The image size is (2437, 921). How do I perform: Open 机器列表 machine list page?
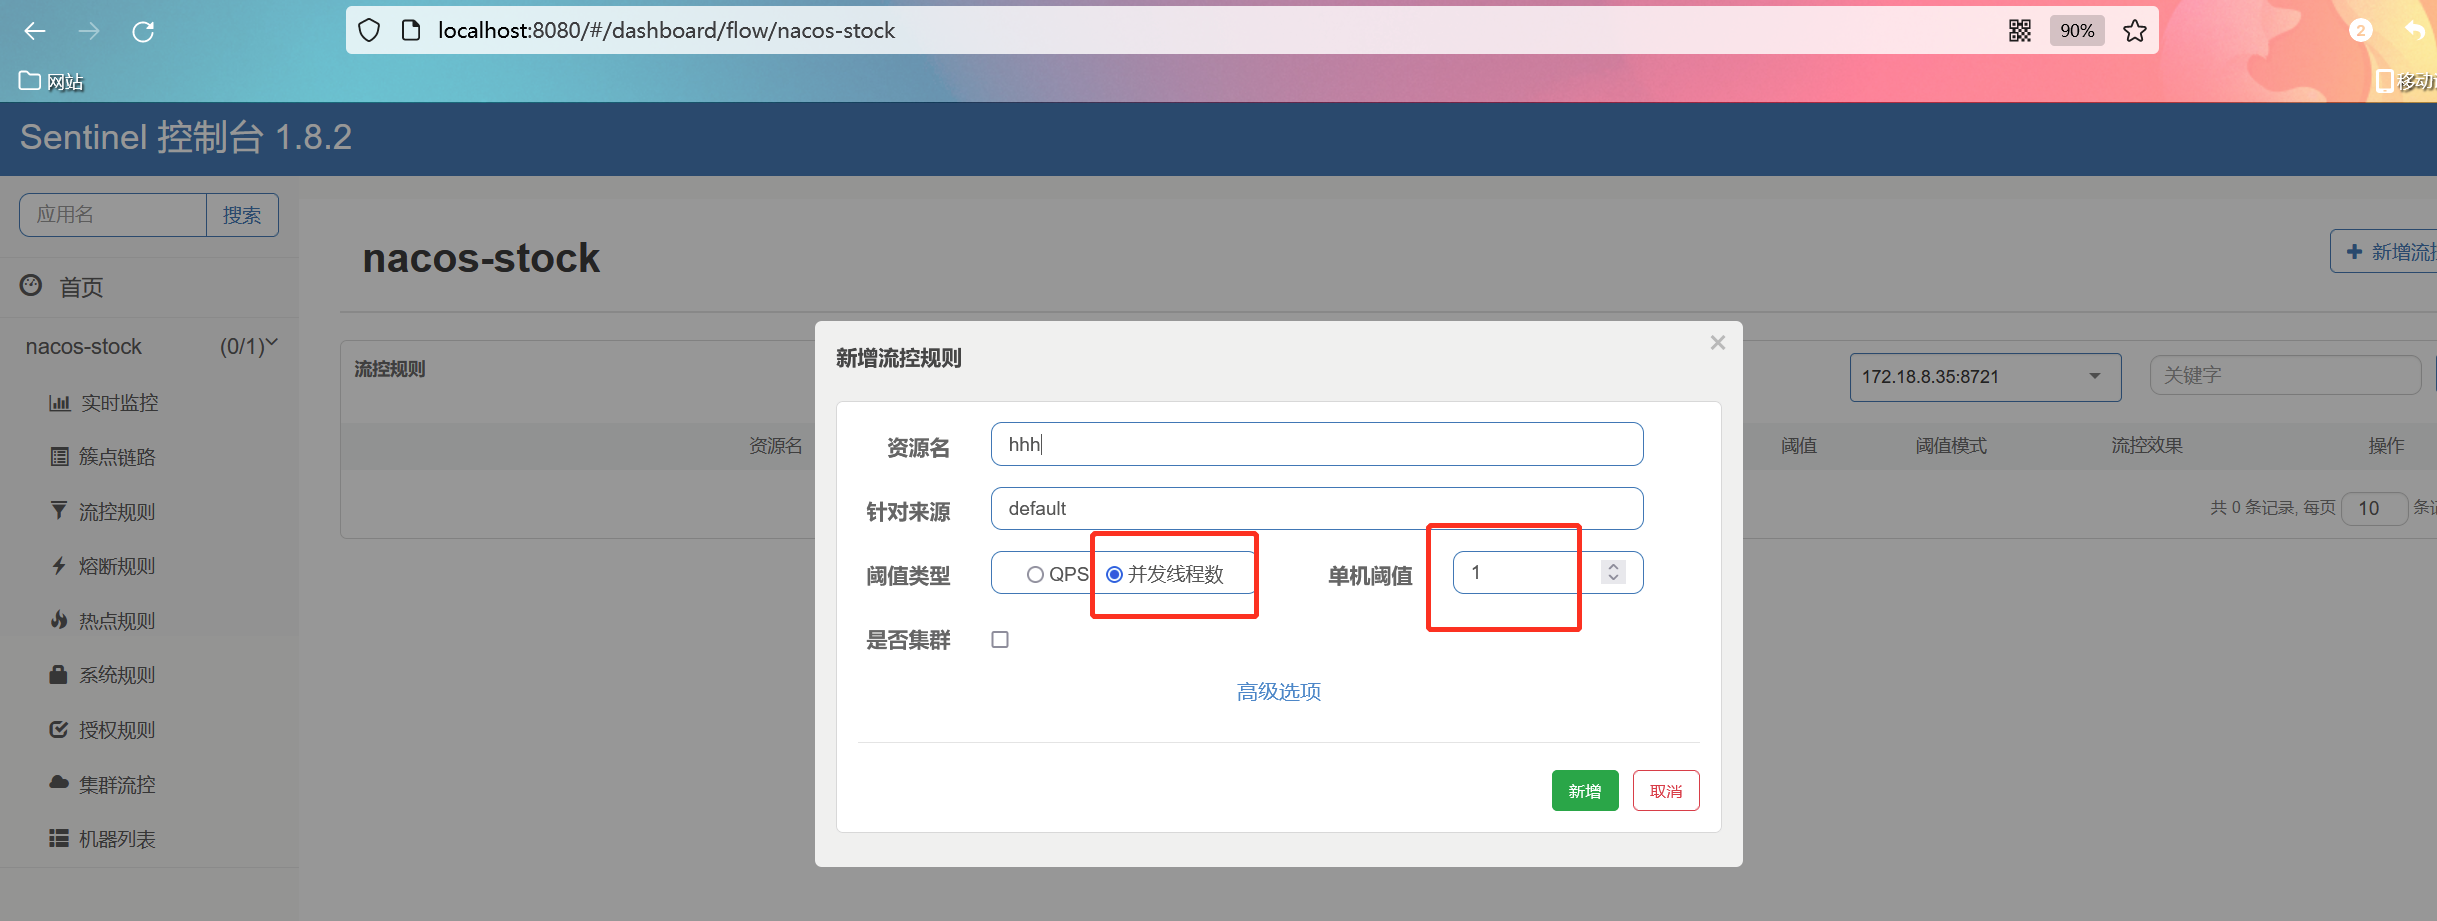click(x=117, y=839)
